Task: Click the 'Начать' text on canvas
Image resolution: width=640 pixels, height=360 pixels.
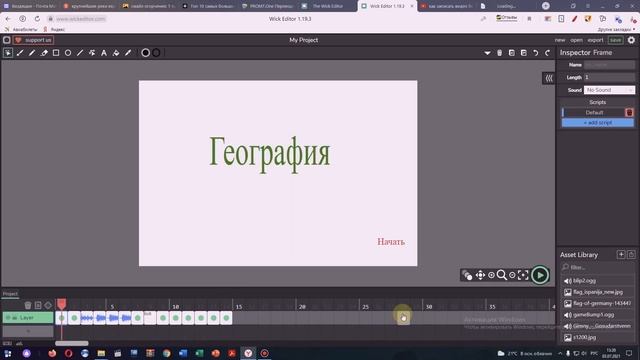Action: click(391, 242)
